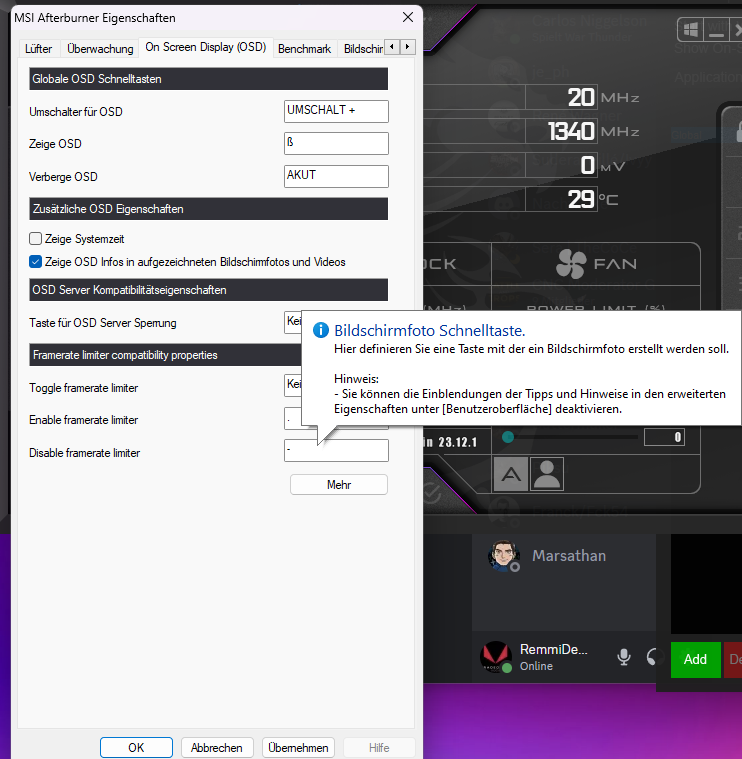Click the Toggle framerate limiter hotkey field
This screenshot has width=742, height=759.
click(x=292, y=386)
